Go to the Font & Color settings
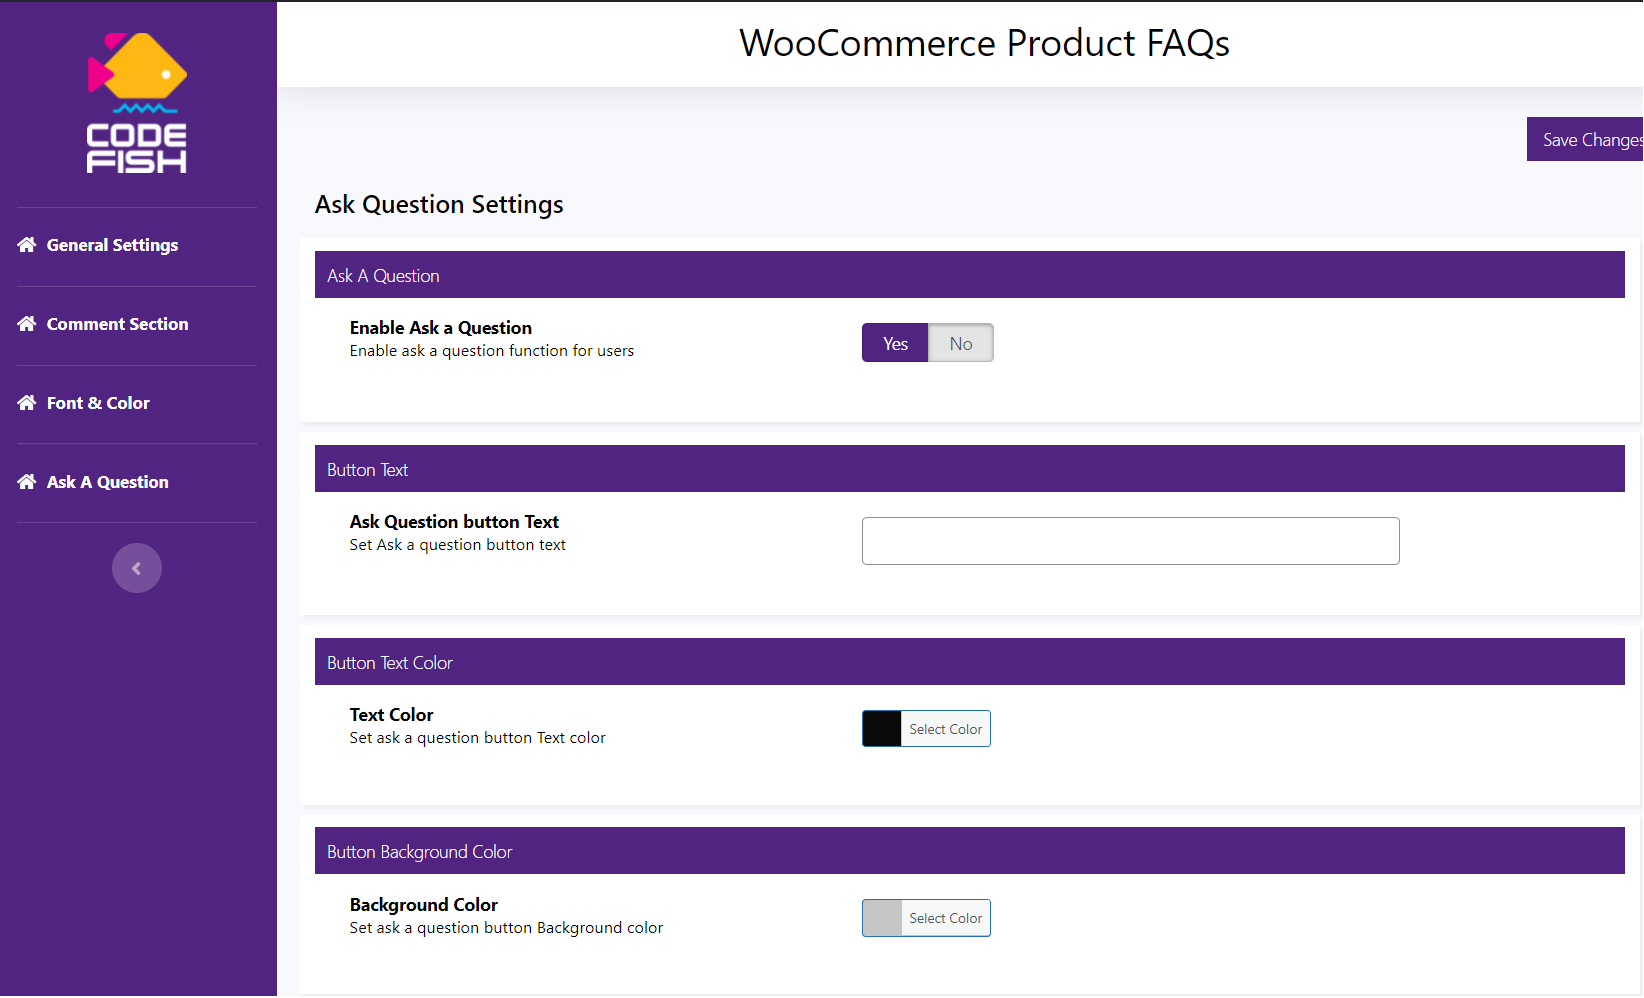Screen dimensions: 1644x998 (x=98, y=403)
